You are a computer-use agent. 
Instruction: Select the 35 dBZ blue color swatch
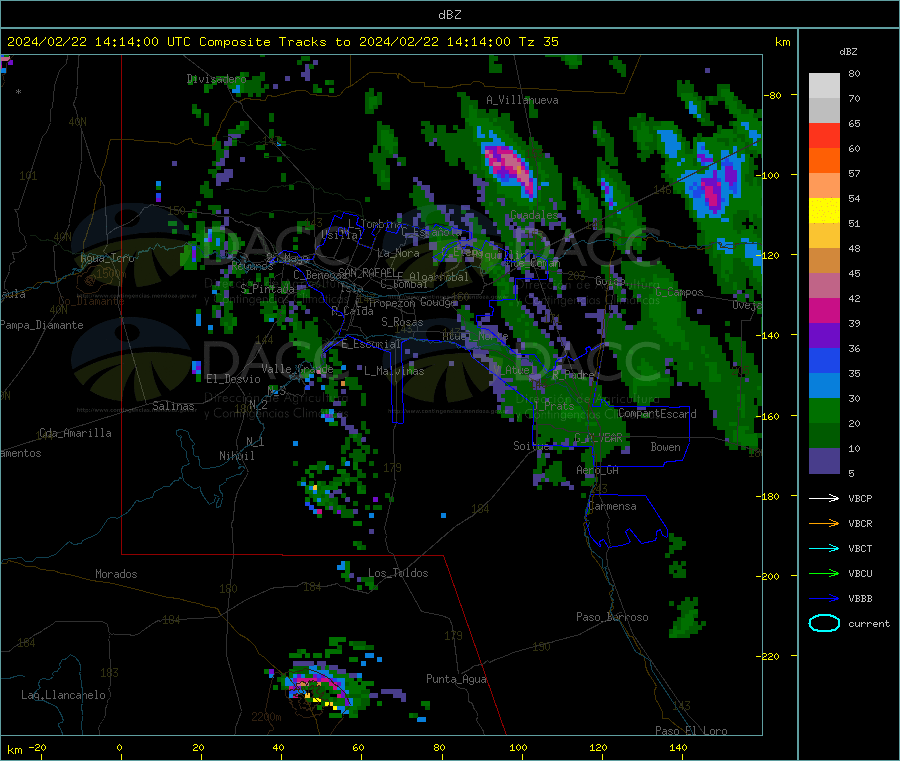click(x=824, y=360)
